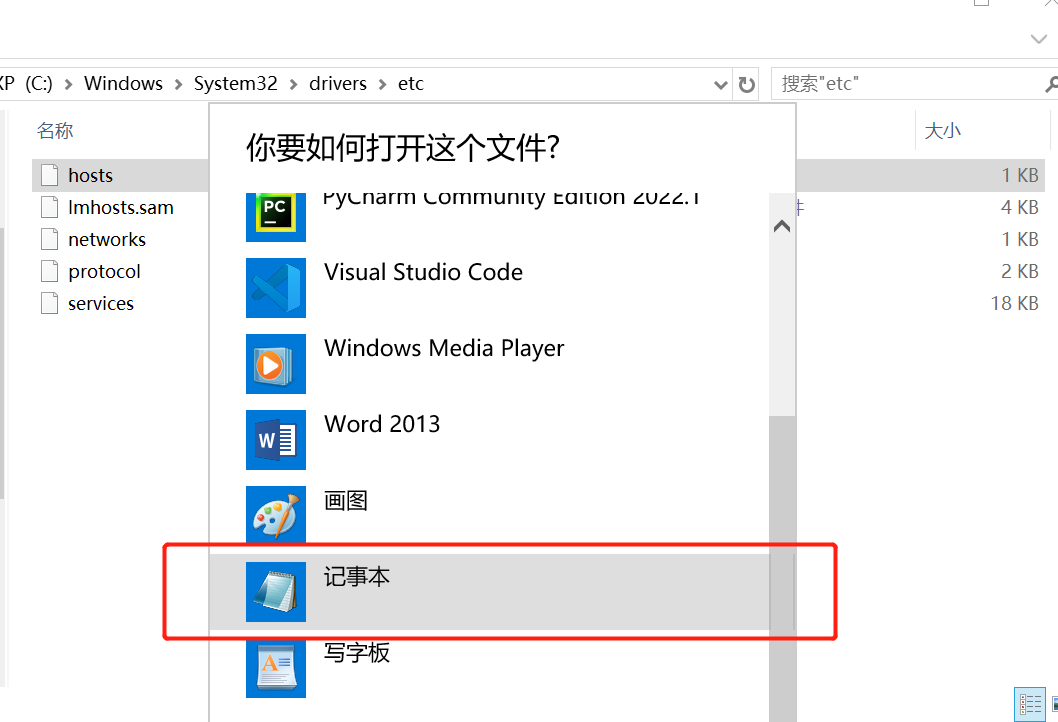Click the search magnifier icon
This screenshot has width=1058, height=722.
click(x=1051, y=84)
